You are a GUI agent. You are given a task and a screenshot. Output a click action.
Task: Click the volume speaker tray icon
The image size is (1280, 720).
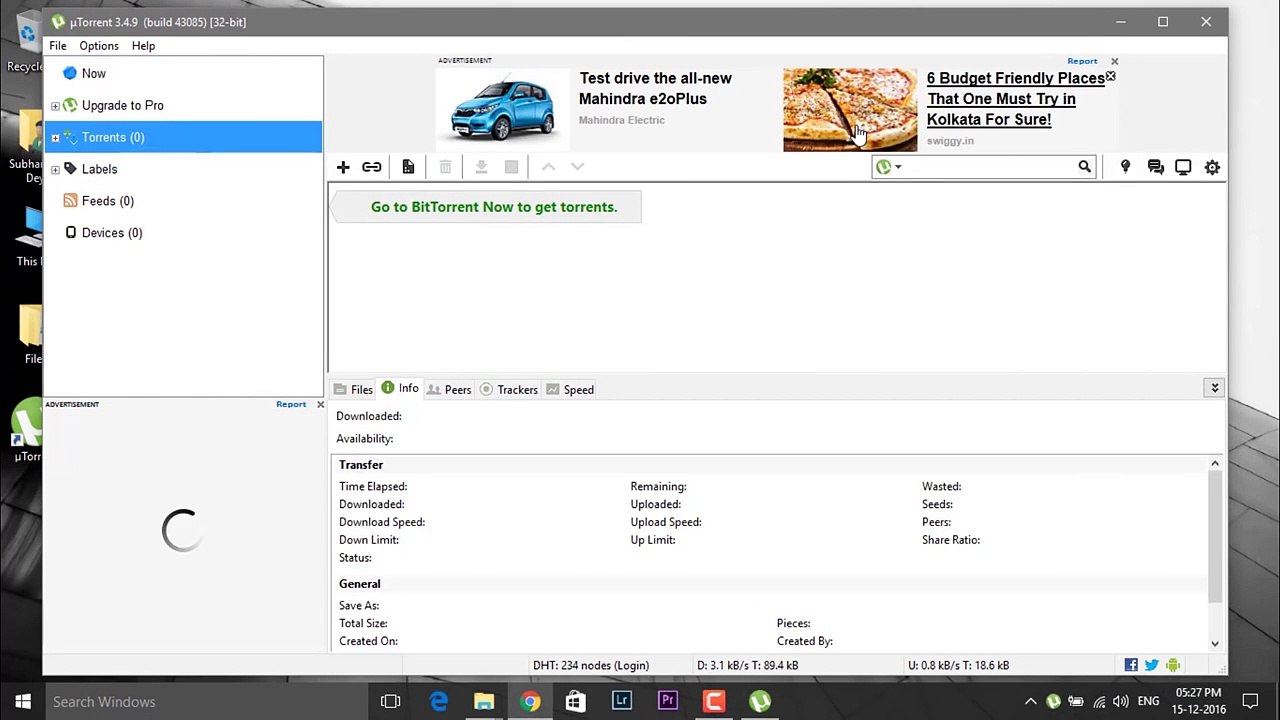point(1121,702)
